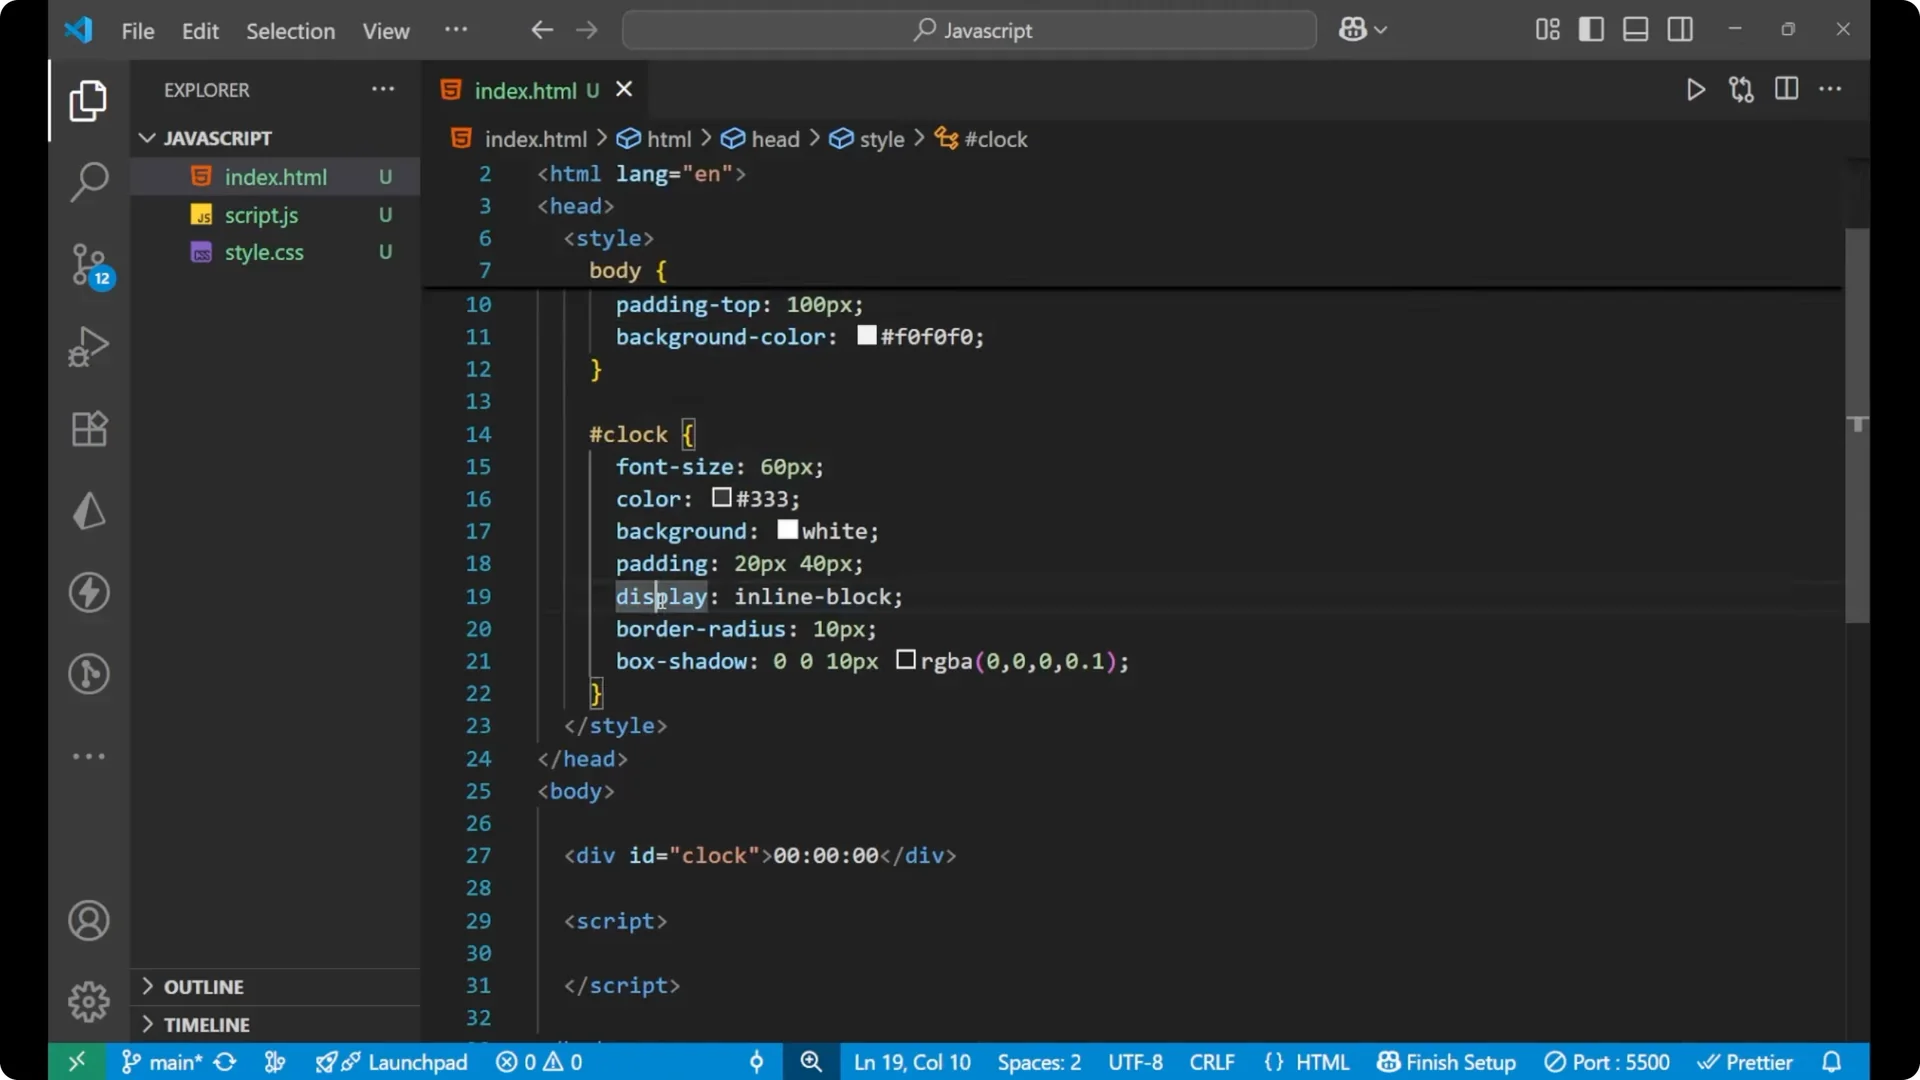This screenshot has width=1920, height=1080.
Task: Click the head breadcrumb item
Action: pyautogui.click(x=774, y=139)
